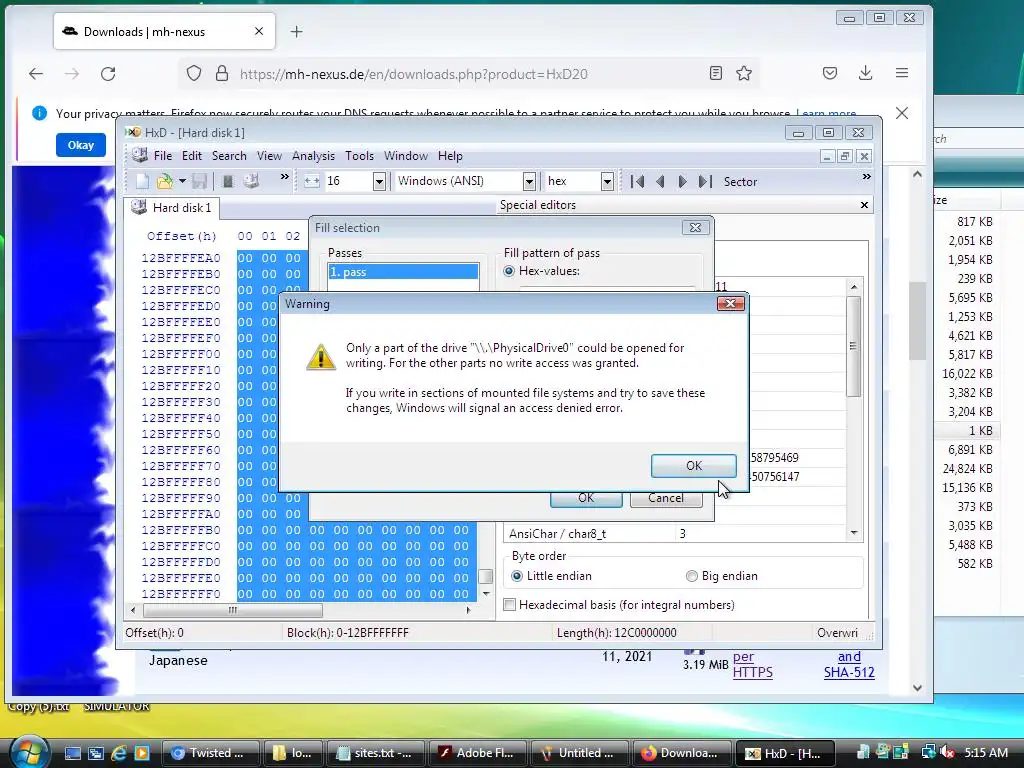The image size is (1024, 768).
Task: Click the 'per HTTPS' download link
Action: tap(752, 665)
